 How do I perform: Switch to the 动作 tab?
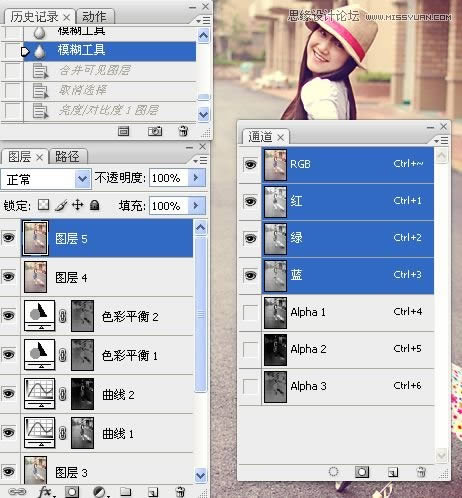pyautogui.click(x=94, y=17)
